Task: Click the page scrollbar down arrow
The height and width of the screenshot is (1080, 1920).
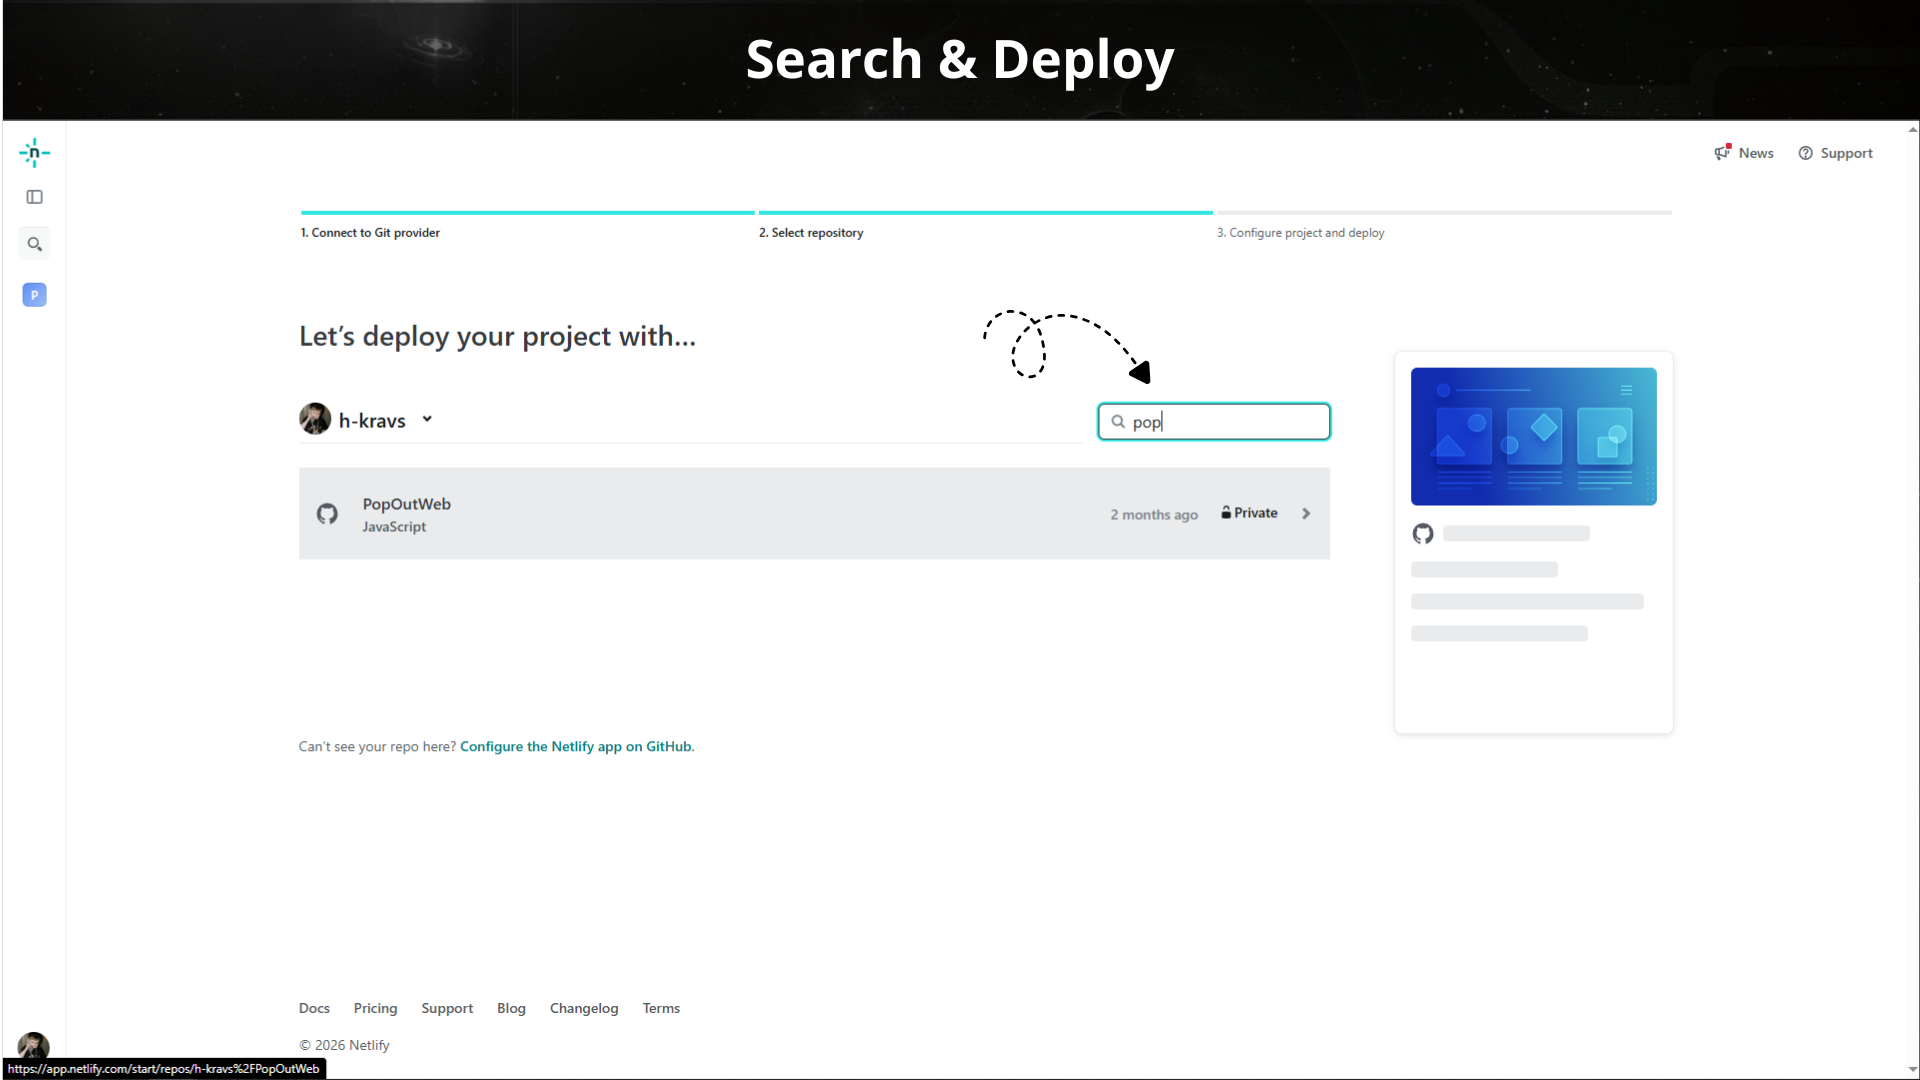Action: point(1912,1070)
